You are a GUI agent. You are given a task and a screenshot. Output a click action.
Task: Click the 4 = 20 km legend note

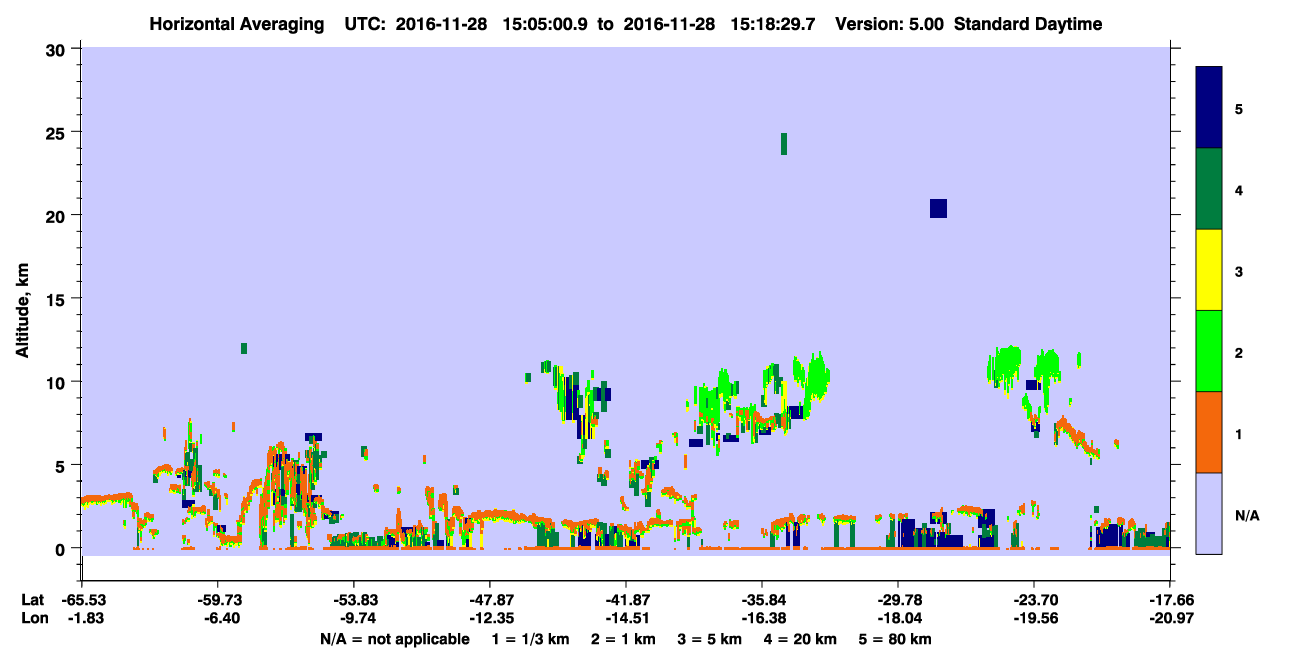801,639
